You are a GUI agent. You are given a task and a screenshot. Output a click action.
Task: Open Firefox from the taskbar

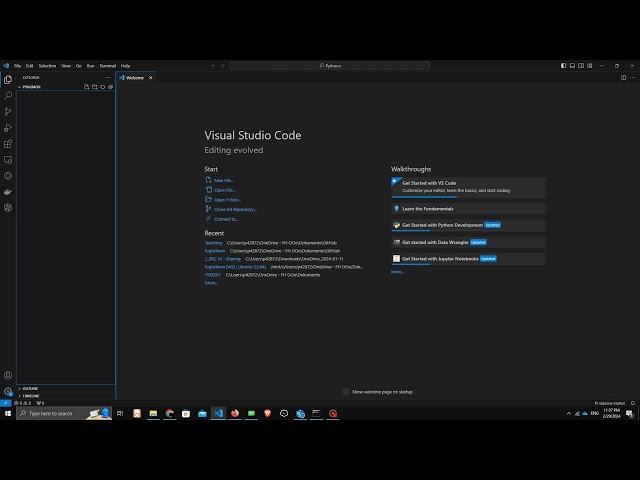(x=235, y=413)
